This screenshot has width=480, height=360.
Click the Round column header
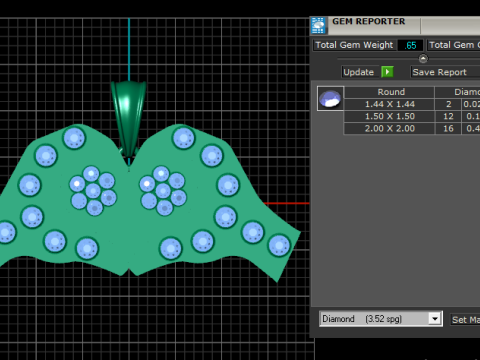coord(390,92)
